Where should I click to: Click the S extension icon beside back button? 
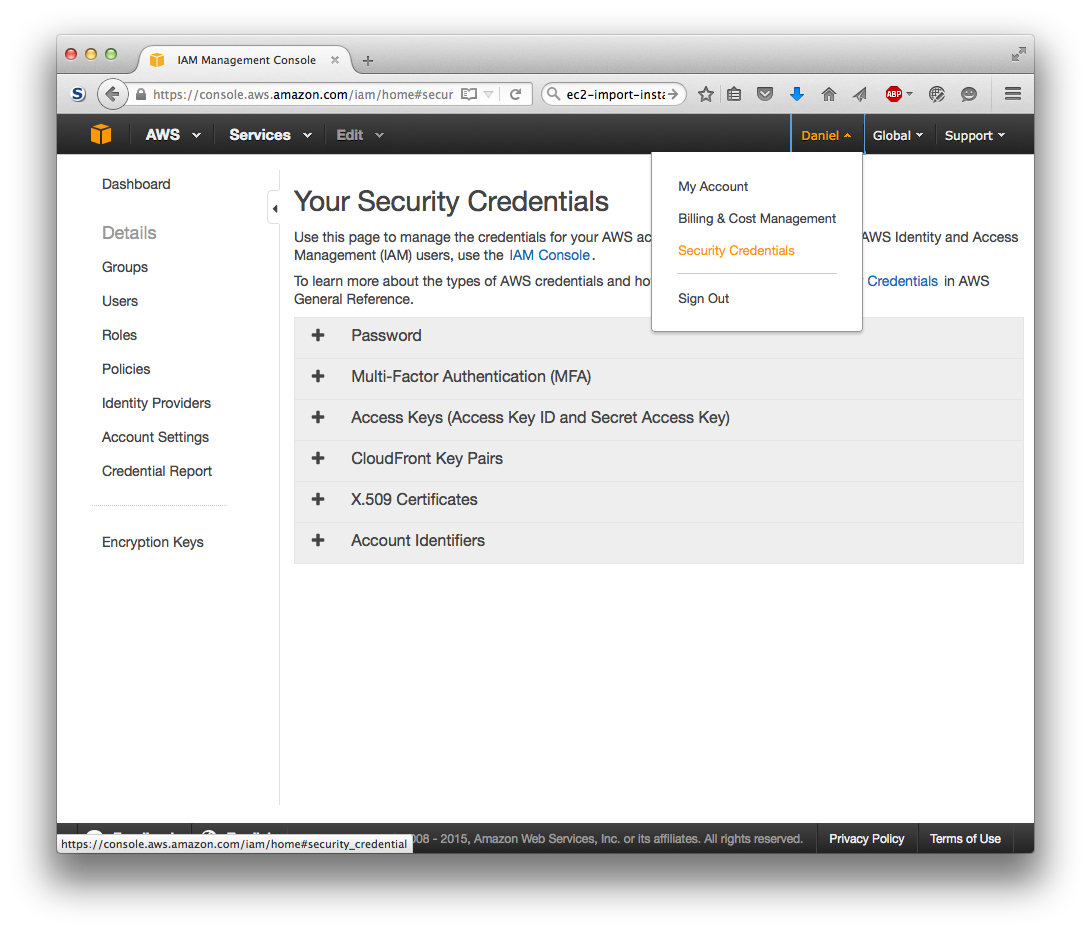[79, 94]
